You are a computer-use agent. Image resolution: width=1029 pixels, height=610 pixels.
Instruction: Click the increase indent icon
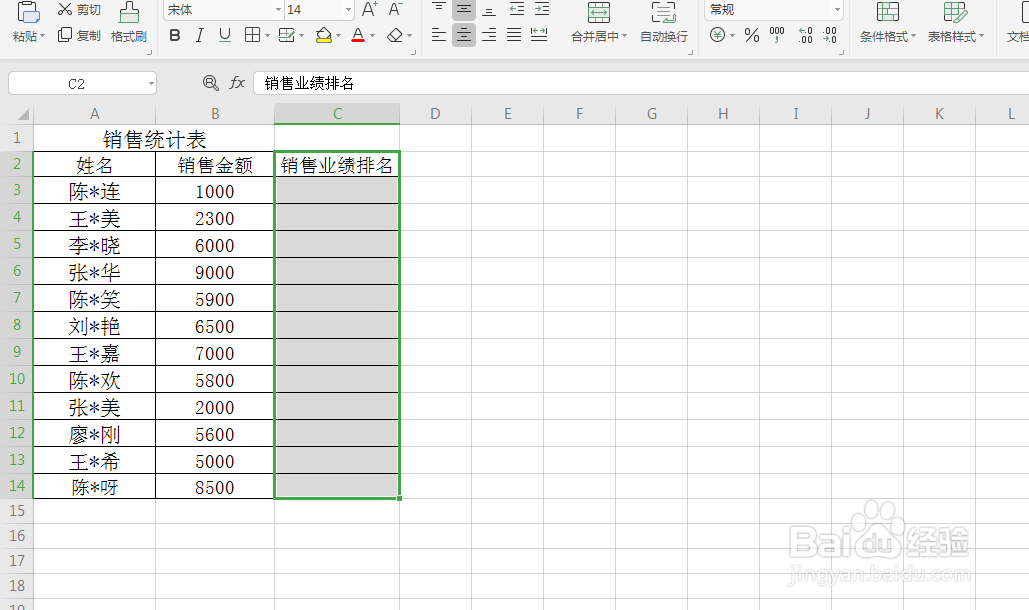tap(542, 9)
